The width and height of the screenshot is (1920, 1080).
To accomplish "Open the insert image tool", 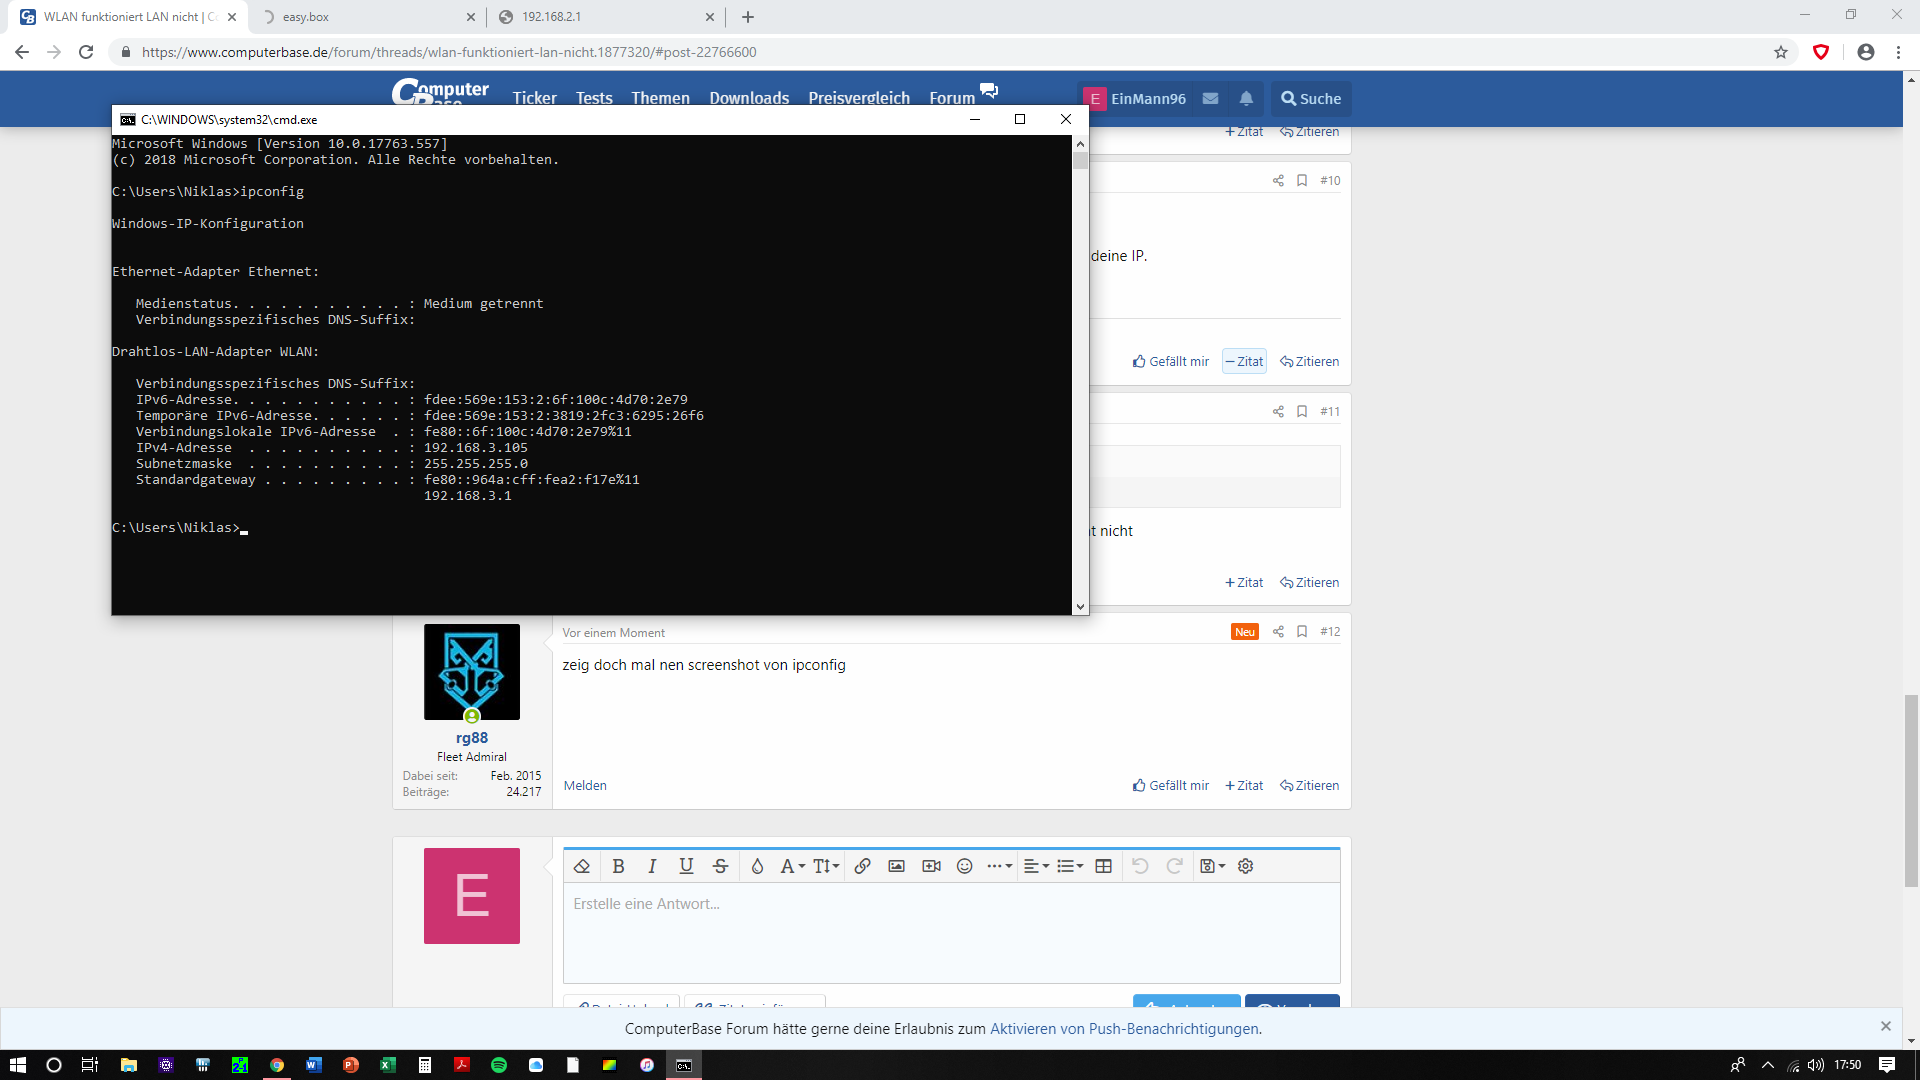I will [896, 866].
